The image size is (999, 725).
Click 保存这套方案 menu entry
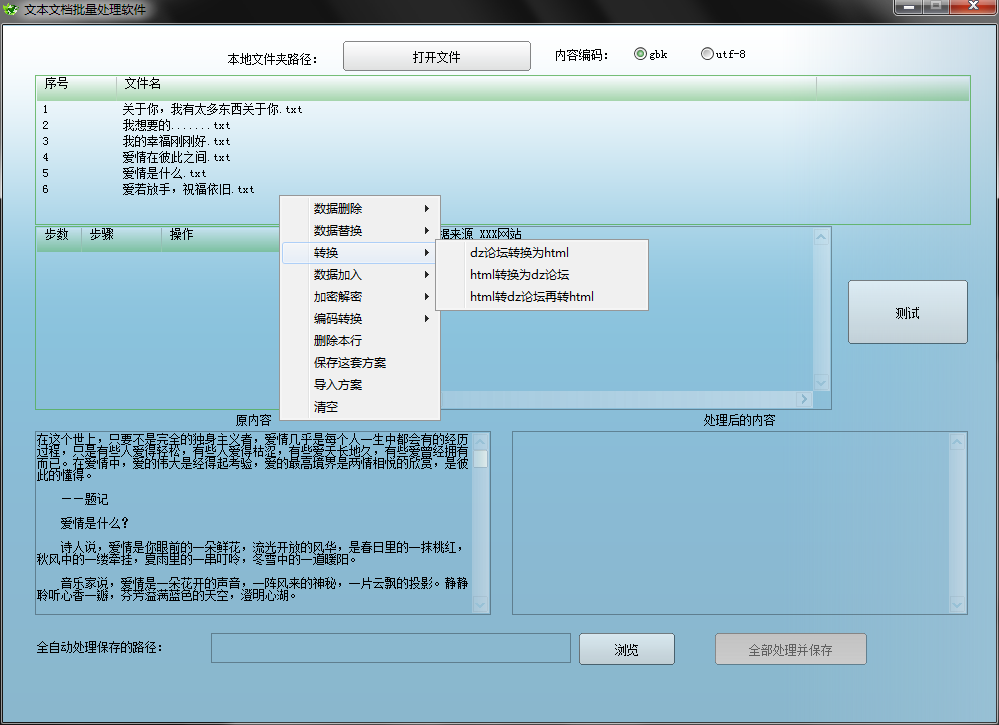coord(349,363)
